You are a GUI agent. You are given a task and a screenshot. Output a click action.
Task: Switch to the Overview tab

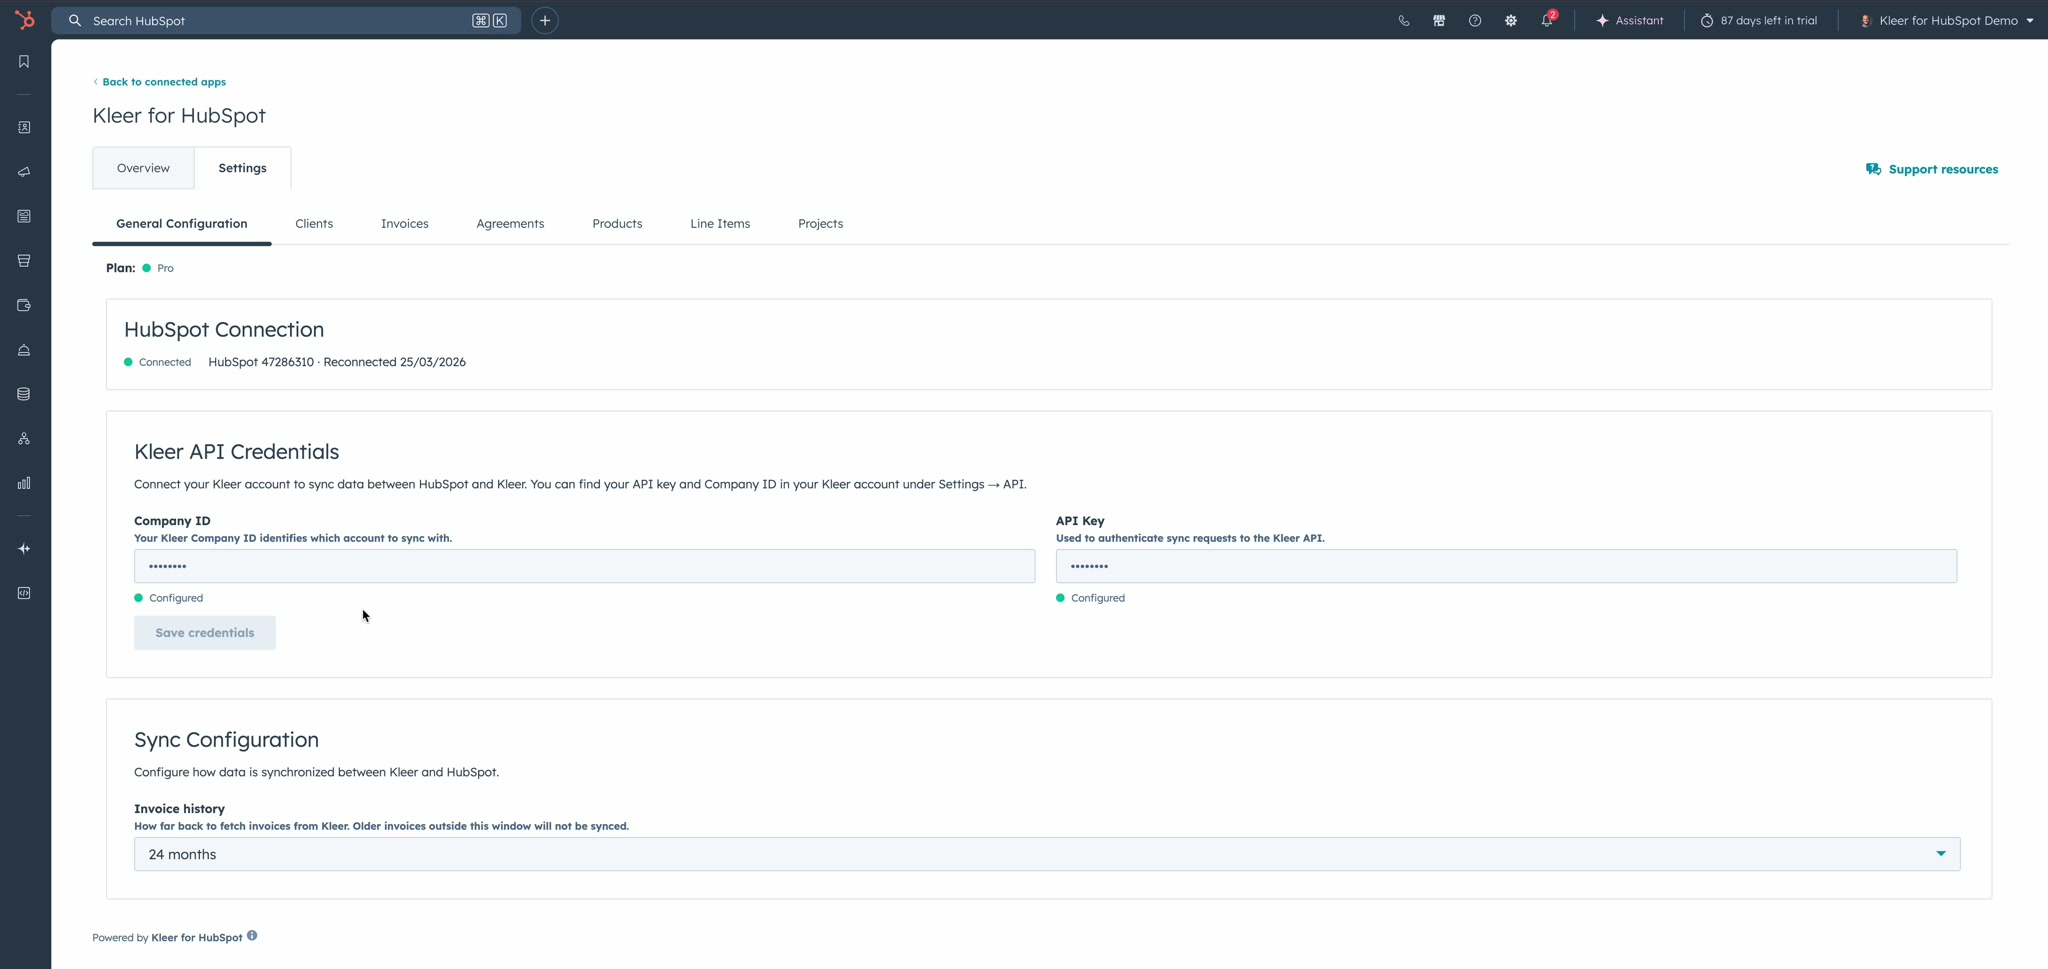tap(143, 168)
